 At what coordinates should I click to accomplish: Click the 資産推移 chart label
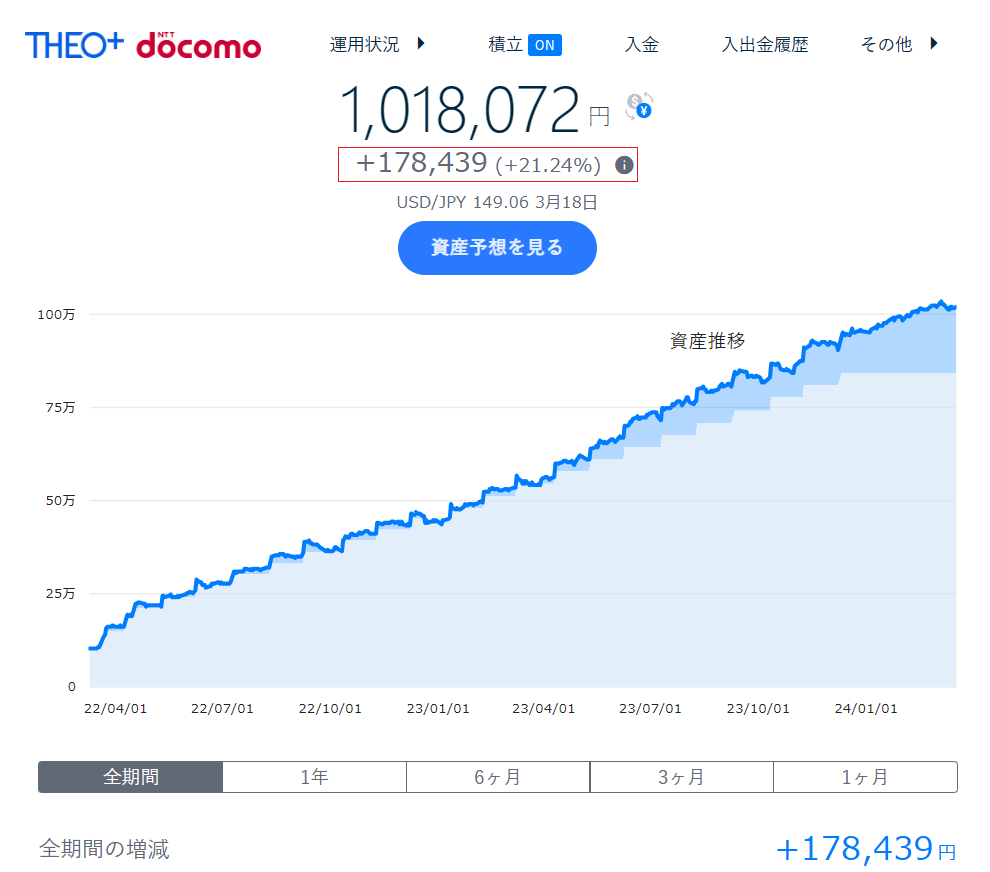click(707, 341)
